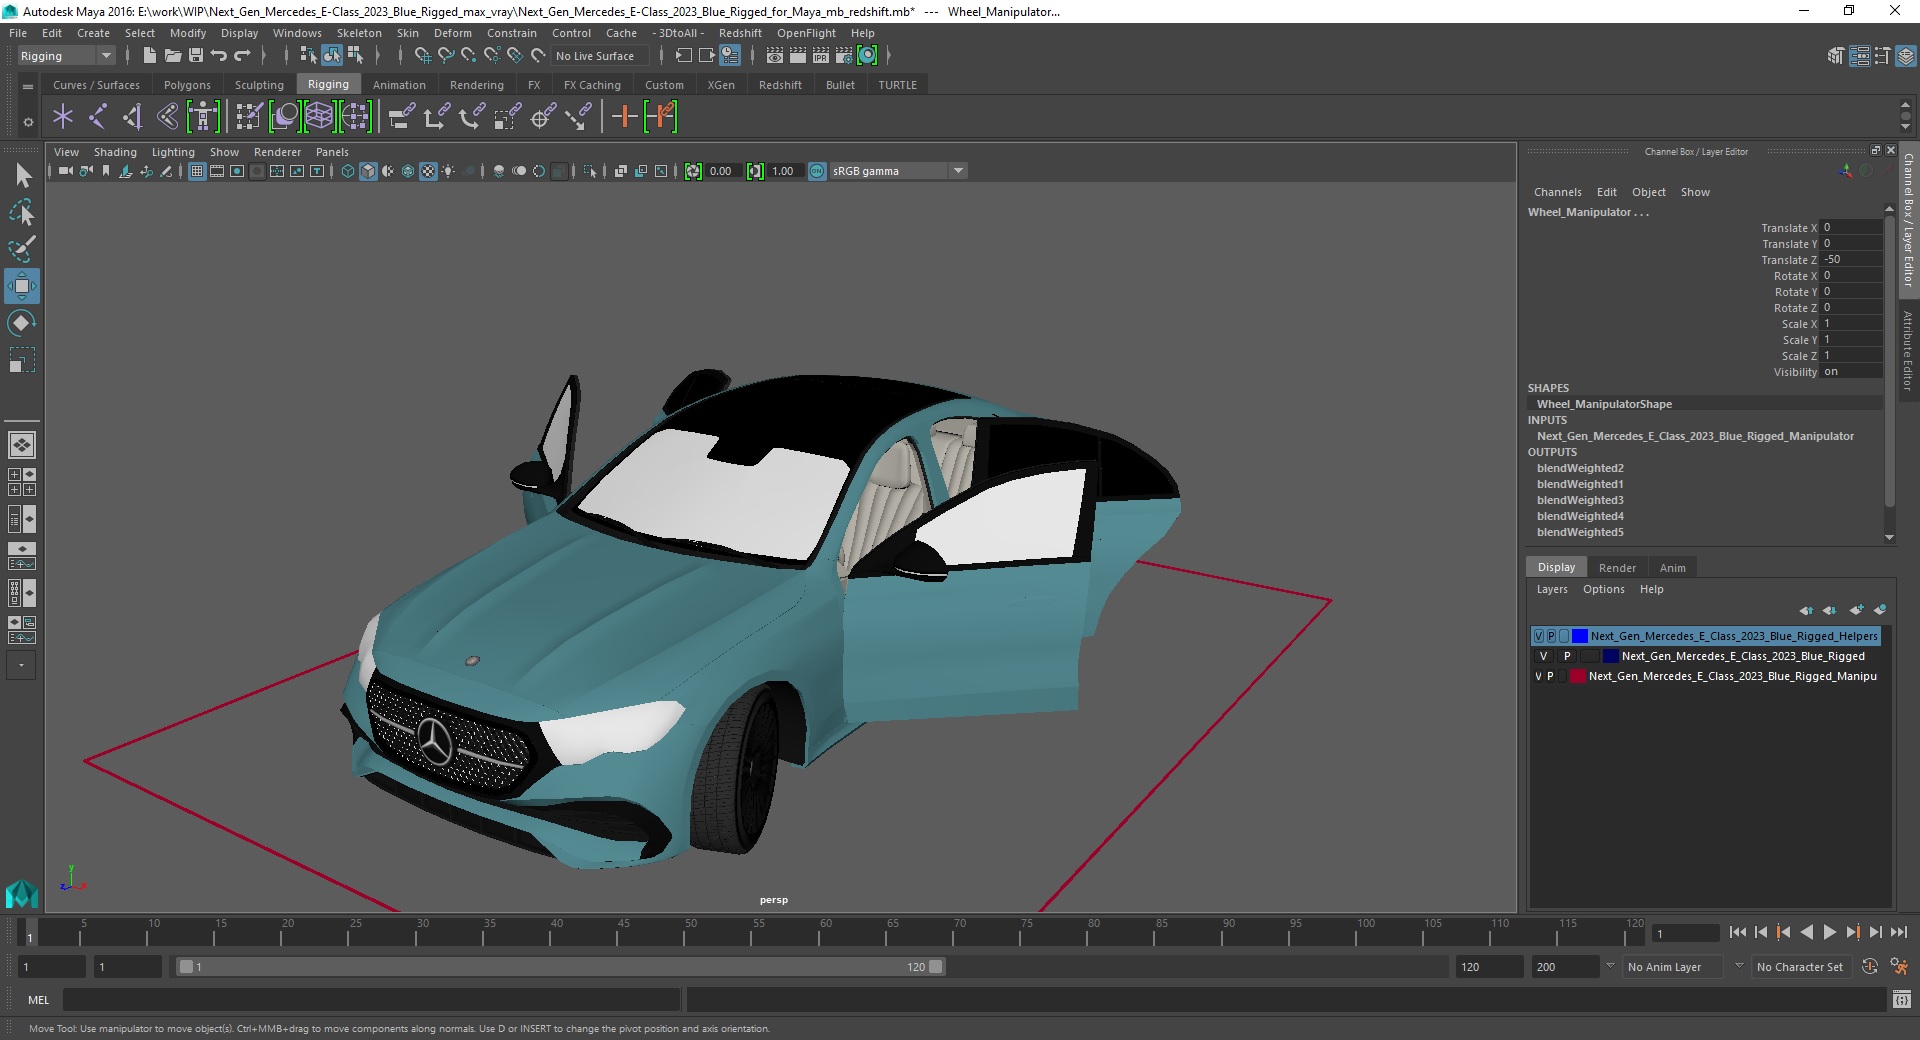
Task: Switch to the Render layer tab
Action: click(1617, 567)
